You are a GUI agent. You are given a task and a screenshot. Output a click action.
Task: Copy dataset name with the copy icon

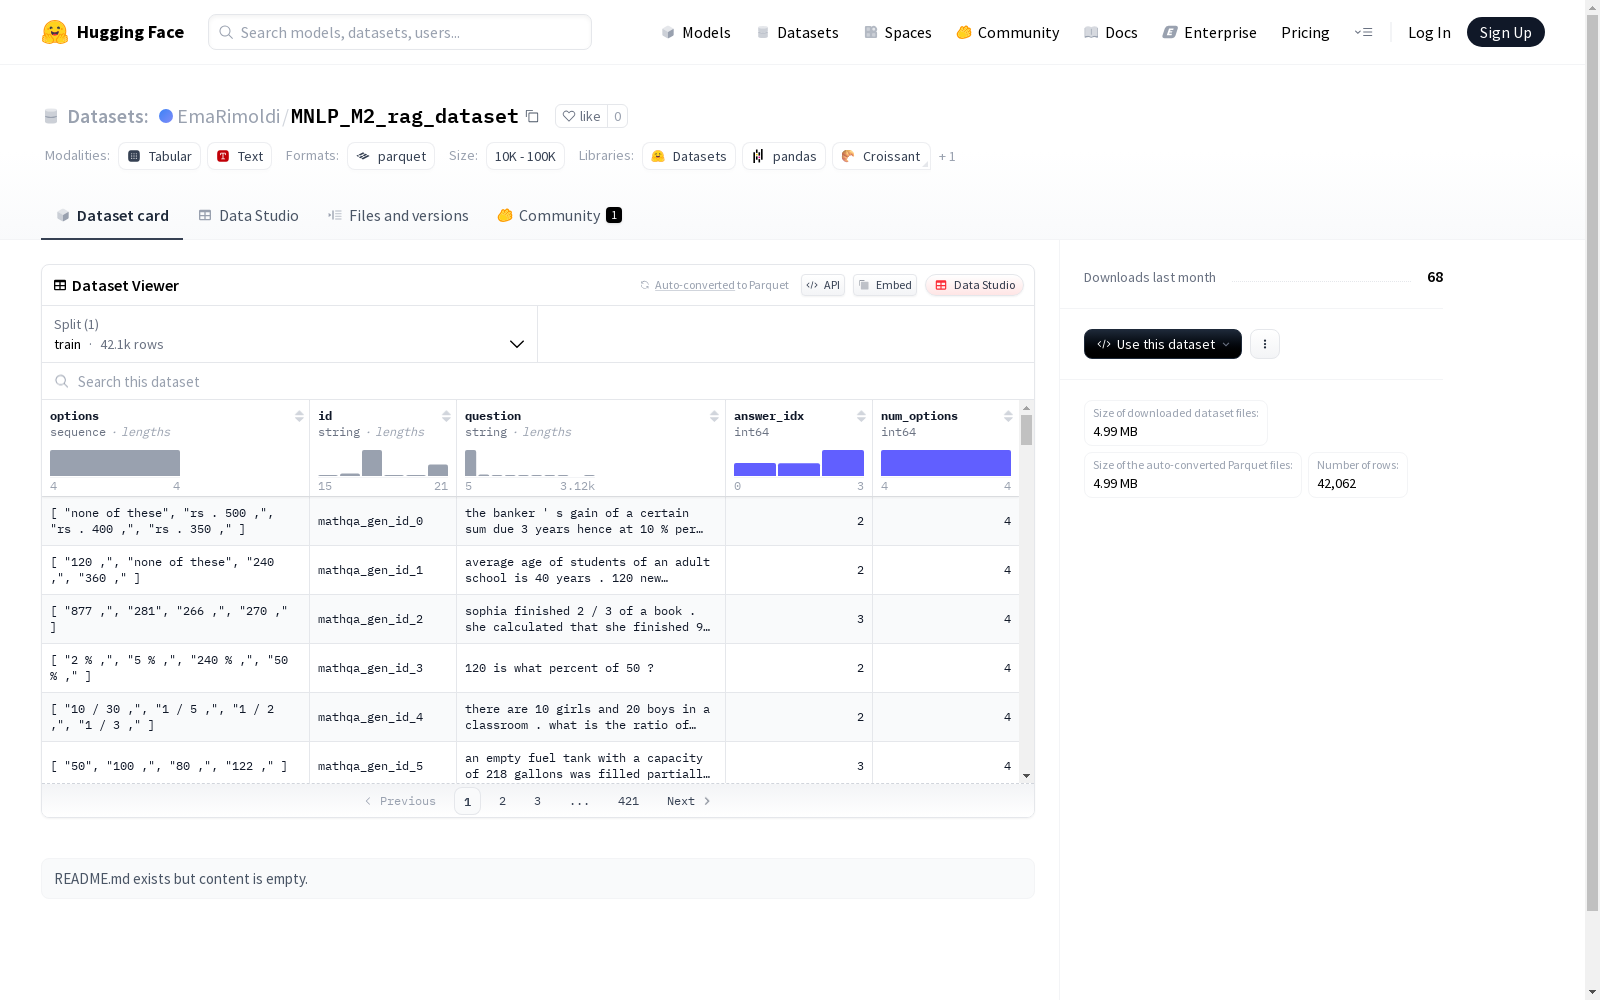pyautogui.click(x=532, y=116)
